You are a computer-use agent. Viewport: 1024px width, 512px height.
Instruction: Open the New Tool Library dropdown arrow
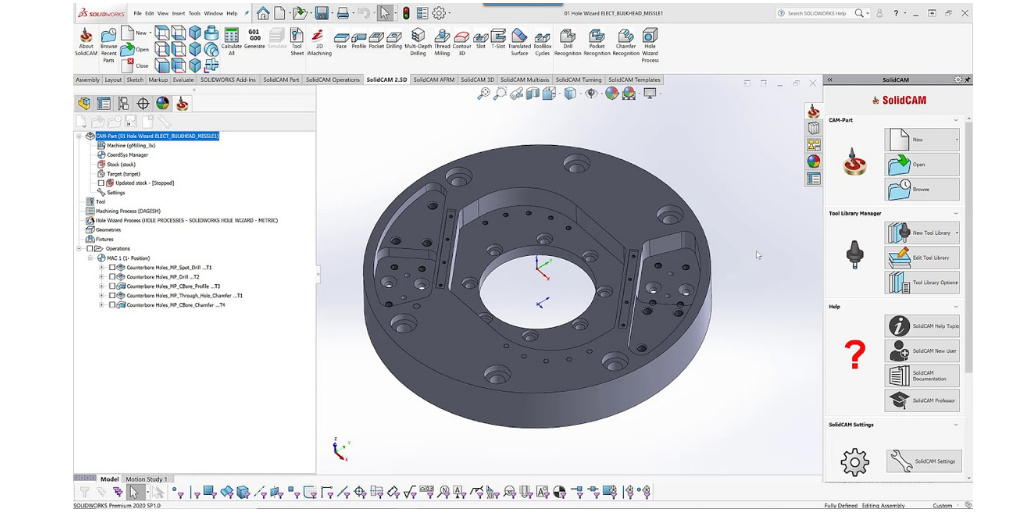tap(957, 232)
